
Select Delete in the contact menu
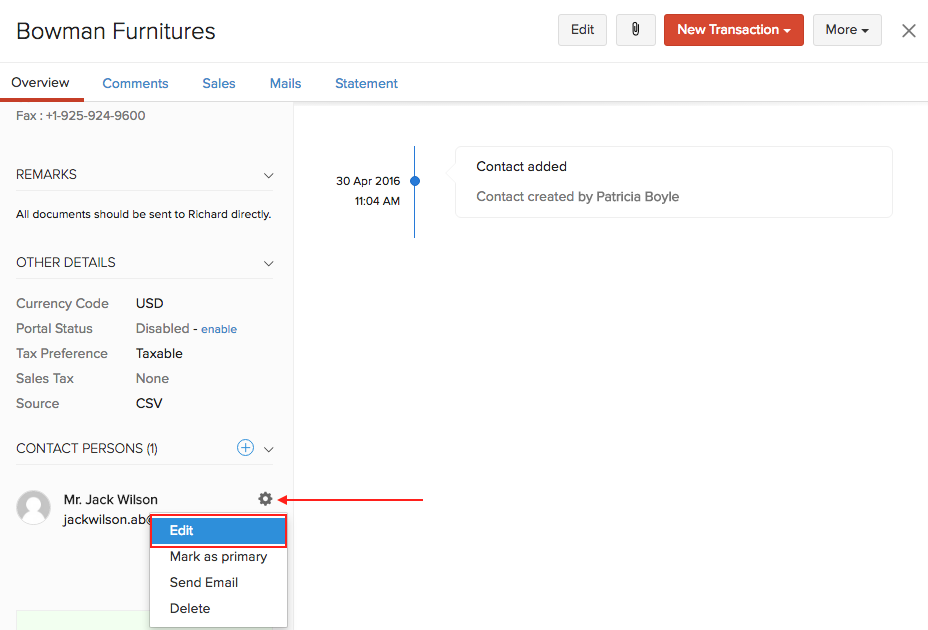[190, 609]
